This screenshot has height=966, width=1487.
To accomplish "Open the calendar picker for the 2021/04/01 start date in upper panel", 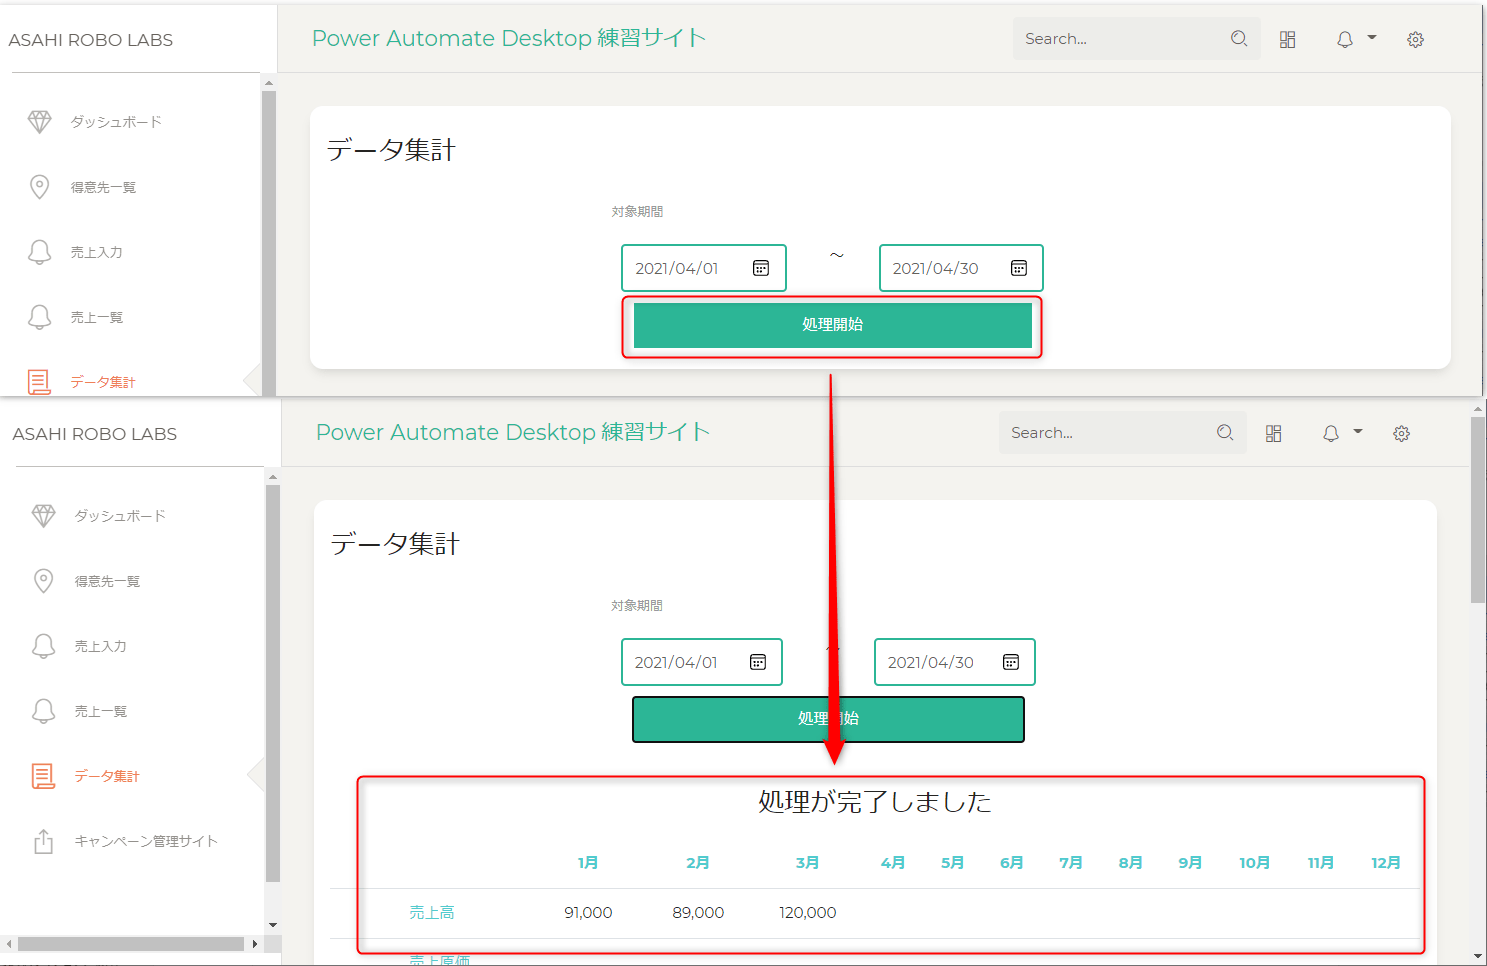I will [x=761, y=268].
